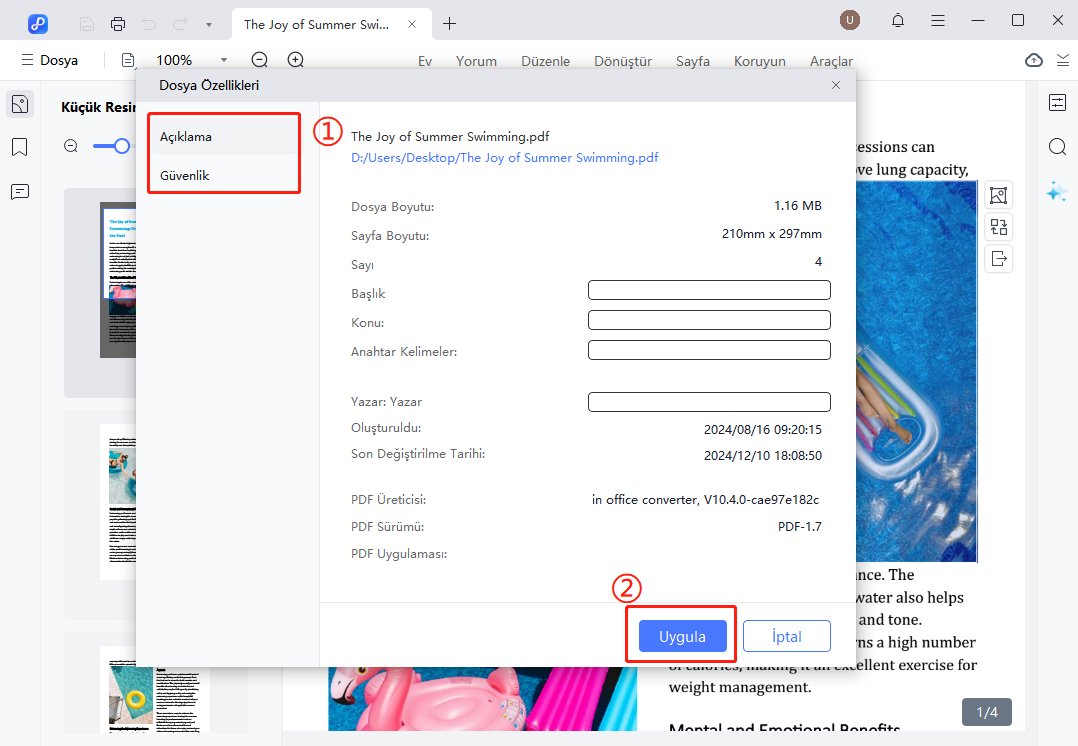Click the Uygula button
This screenshot has width=1078, height=746.
(x=683, y=637)
